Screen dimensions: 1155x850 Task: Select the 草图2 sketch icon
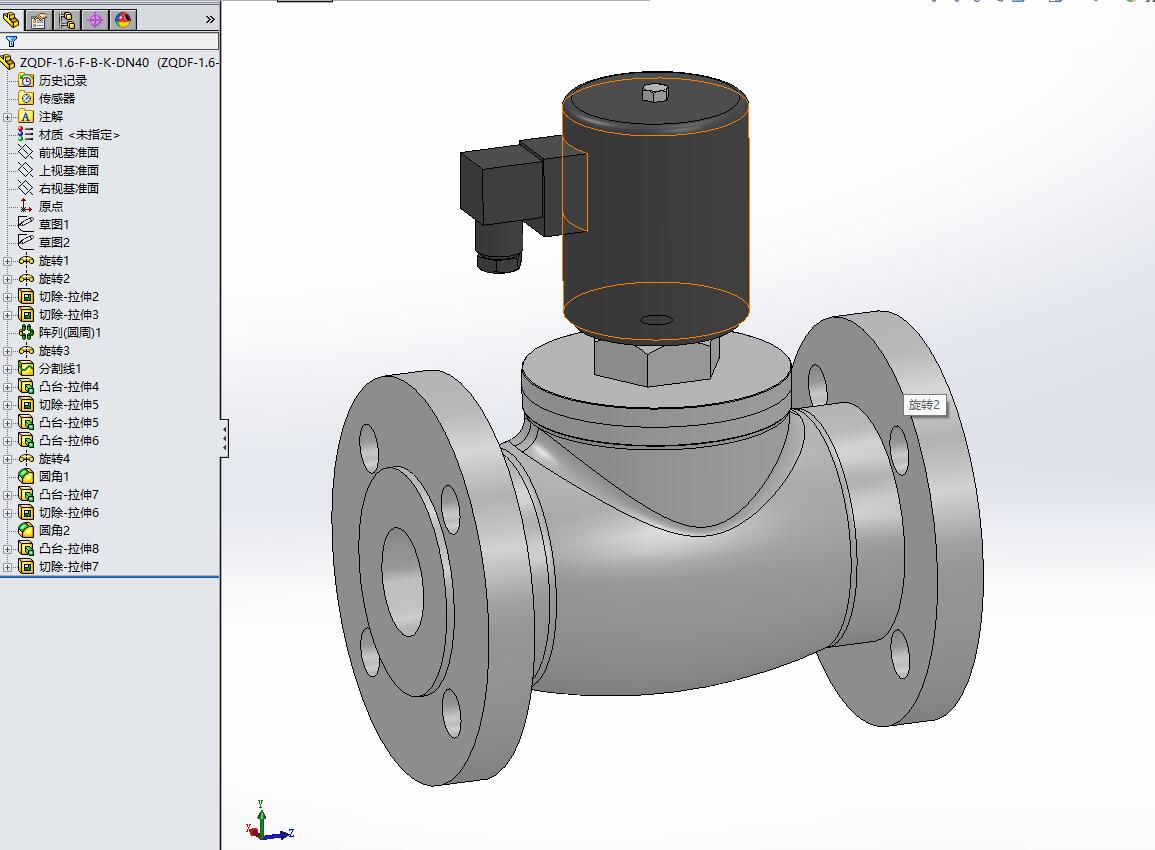[x=26, y=242]
